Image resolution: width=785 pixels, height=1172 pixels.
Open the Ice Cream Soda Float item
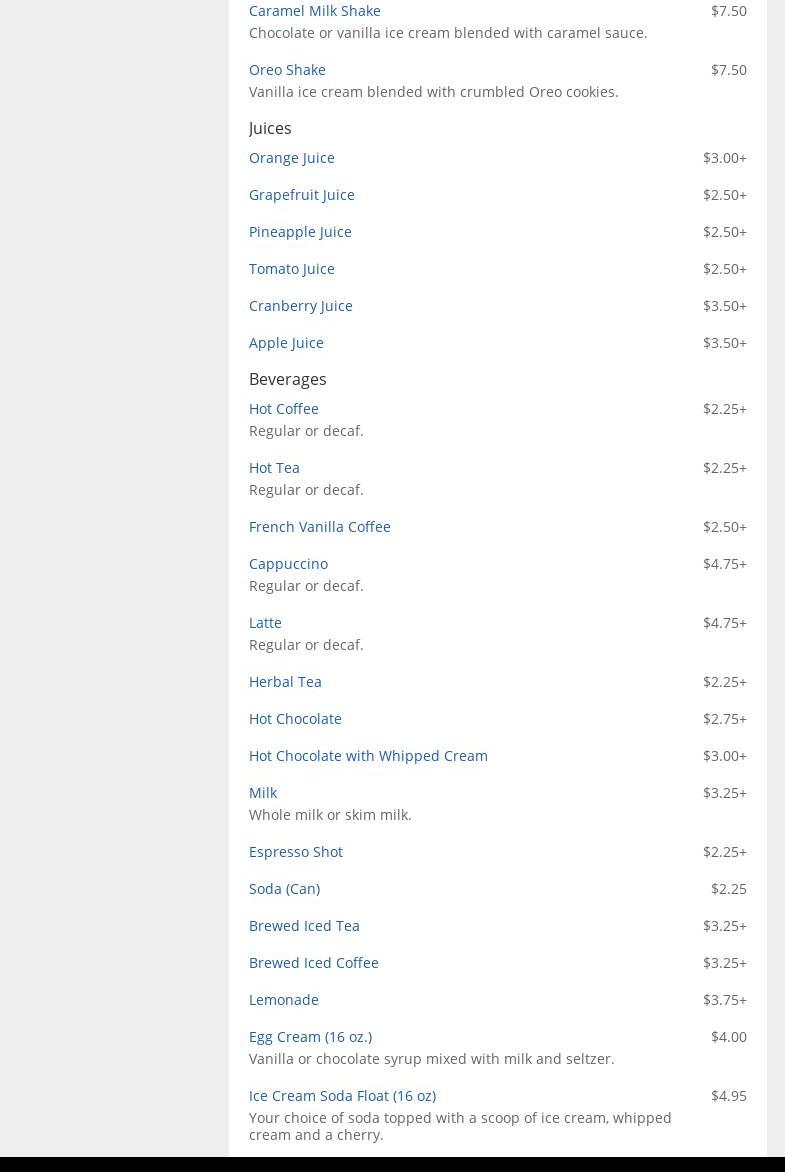pyautogui.click(x=342, y=1096)
